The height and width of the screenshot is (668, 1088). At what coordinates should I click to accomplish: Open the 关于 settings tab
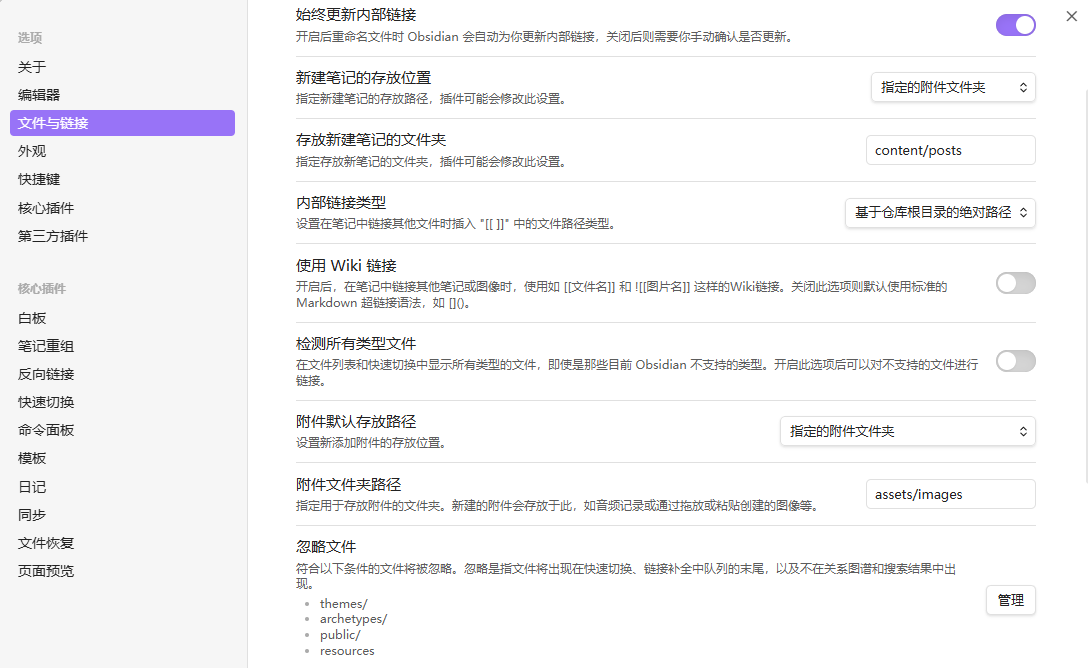(x=32, y=67)
